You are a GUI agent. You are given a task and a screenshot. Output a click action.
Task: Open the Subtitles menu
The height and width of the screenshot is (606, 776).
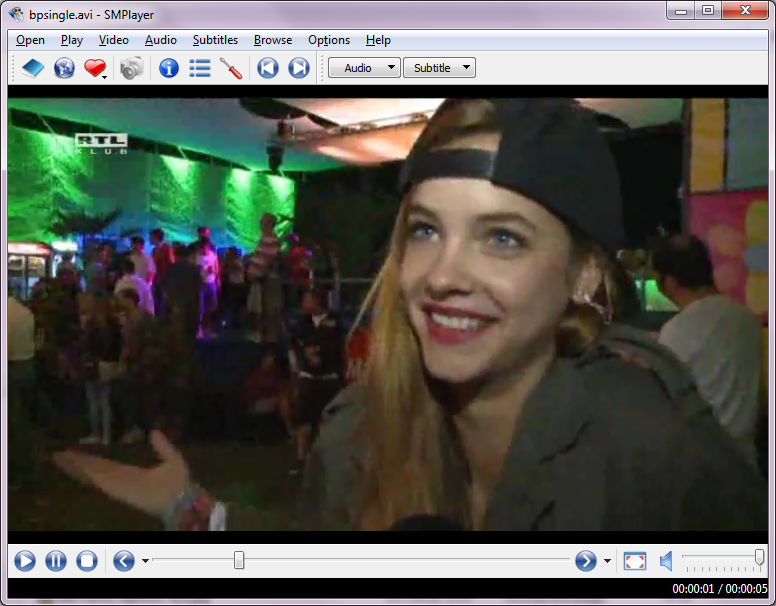[x=215, y=40]
